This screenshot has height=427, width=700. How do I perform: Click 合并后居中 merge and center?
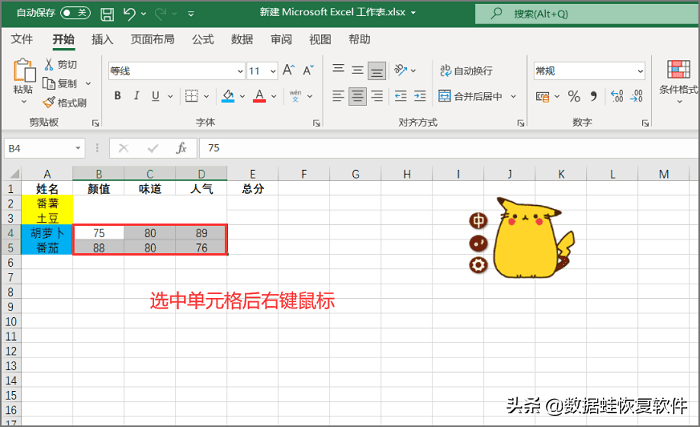click(x=470, y=96)
